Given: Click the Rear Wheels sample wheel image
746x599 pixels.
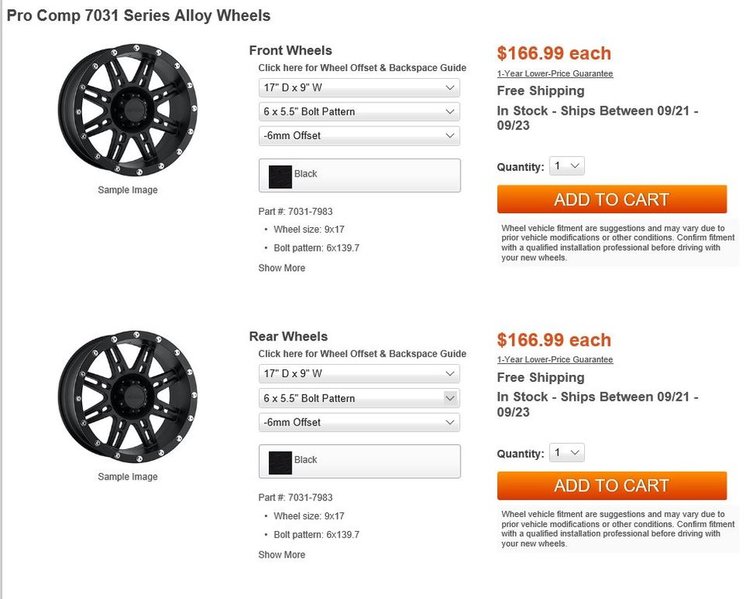Looking at the screenshot, I should pos(128,397).
